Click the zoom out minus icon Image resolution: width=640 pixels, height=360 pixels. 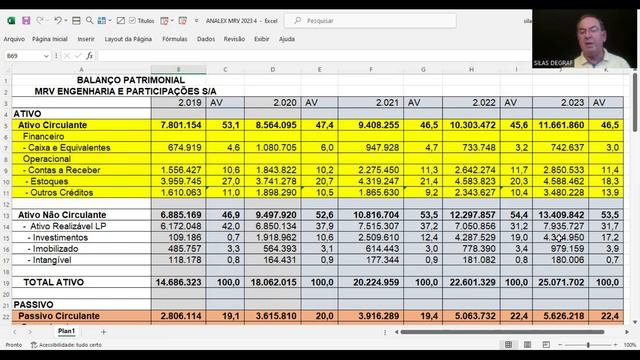pyautogui.click(x=560, y=345)
